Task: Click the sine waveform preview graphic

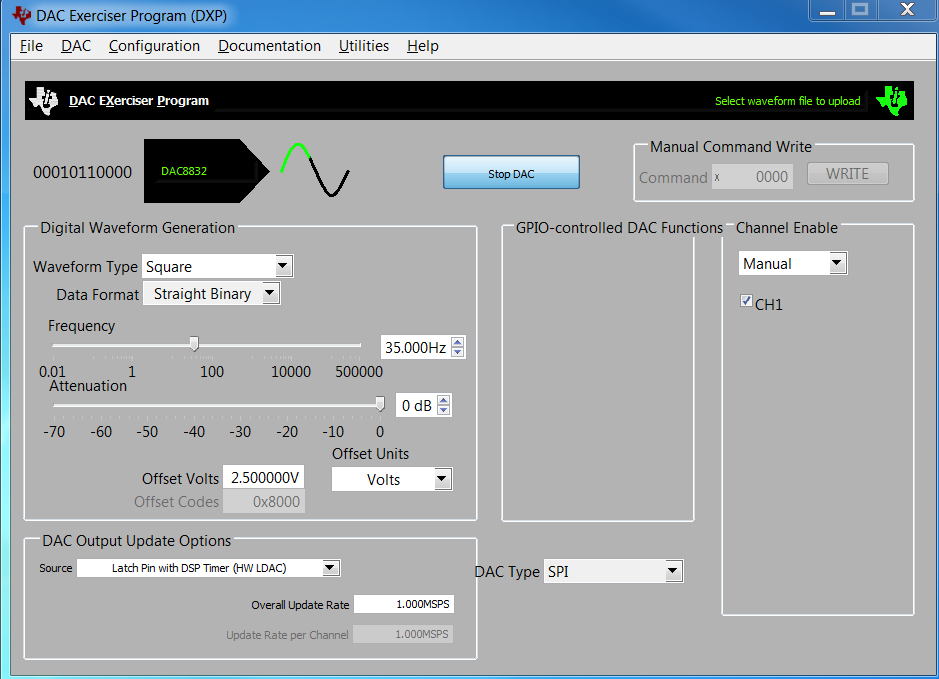Action: pos(315,169)
